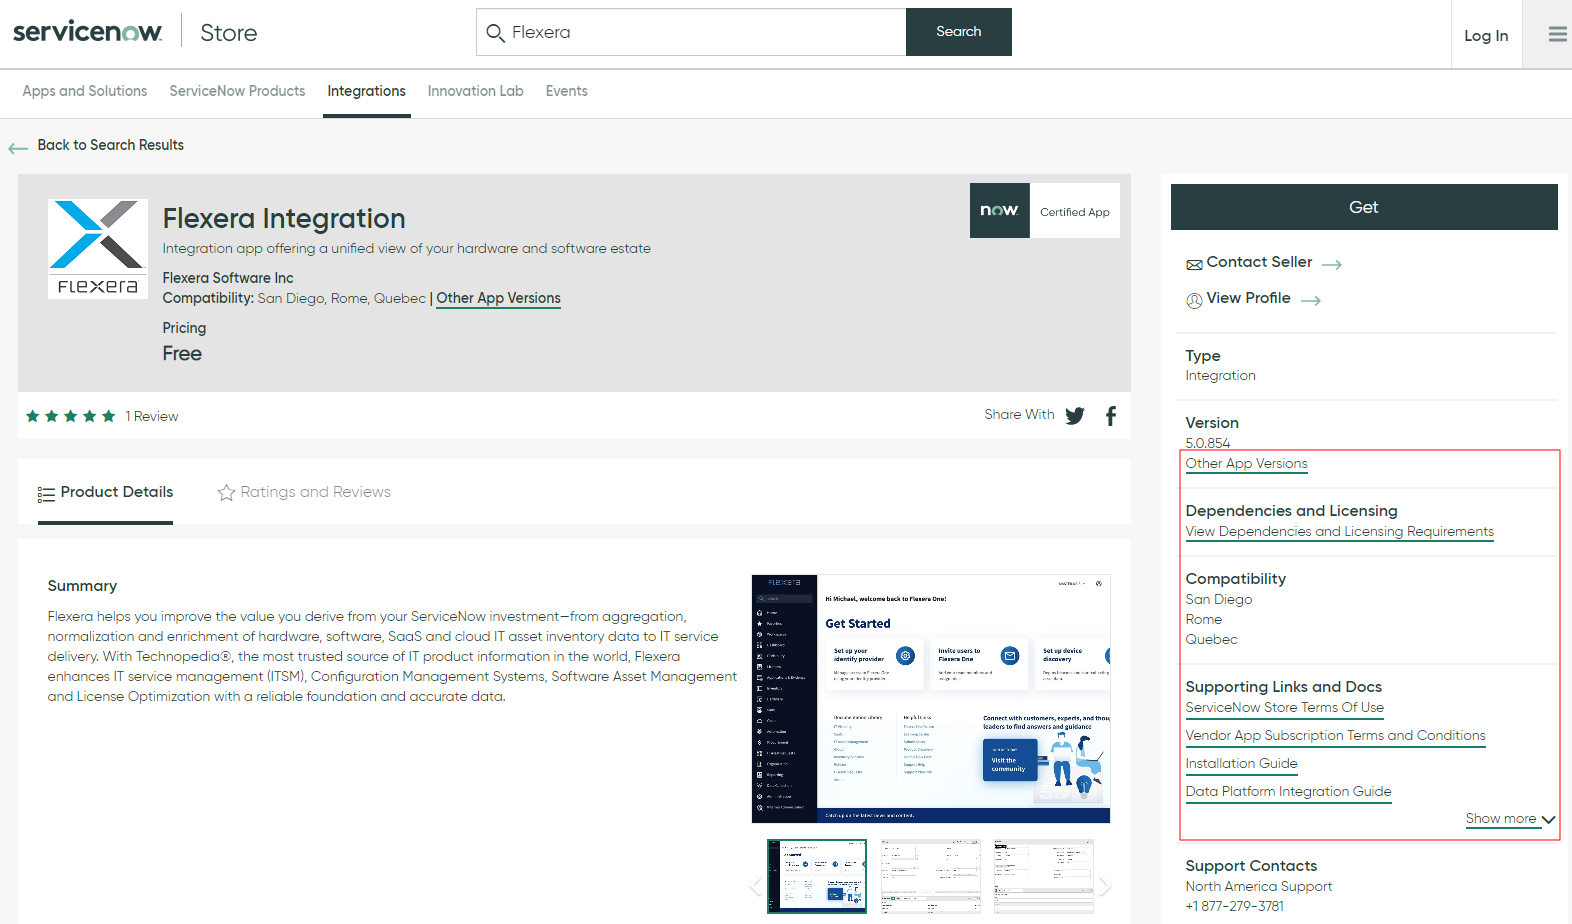Go to next screenshot with right chevron
The height and width of the screenshot is (924, 1572).
pos(1105,886)
